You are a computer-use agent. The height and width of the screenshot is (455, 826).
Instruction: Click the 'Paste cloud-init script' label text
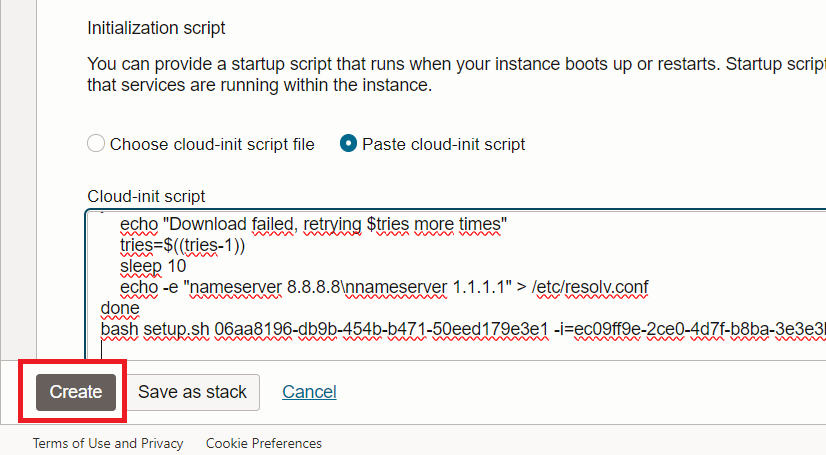443,144
